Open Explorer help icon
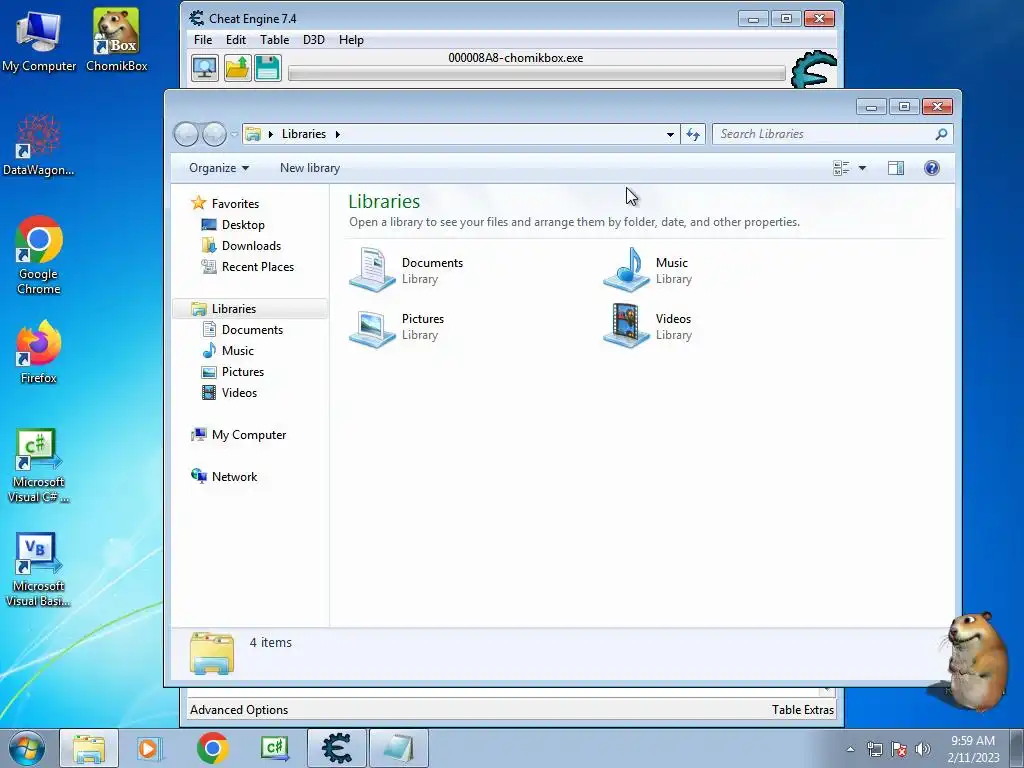This screenshot has width=1024, height=768. (932, 168)
